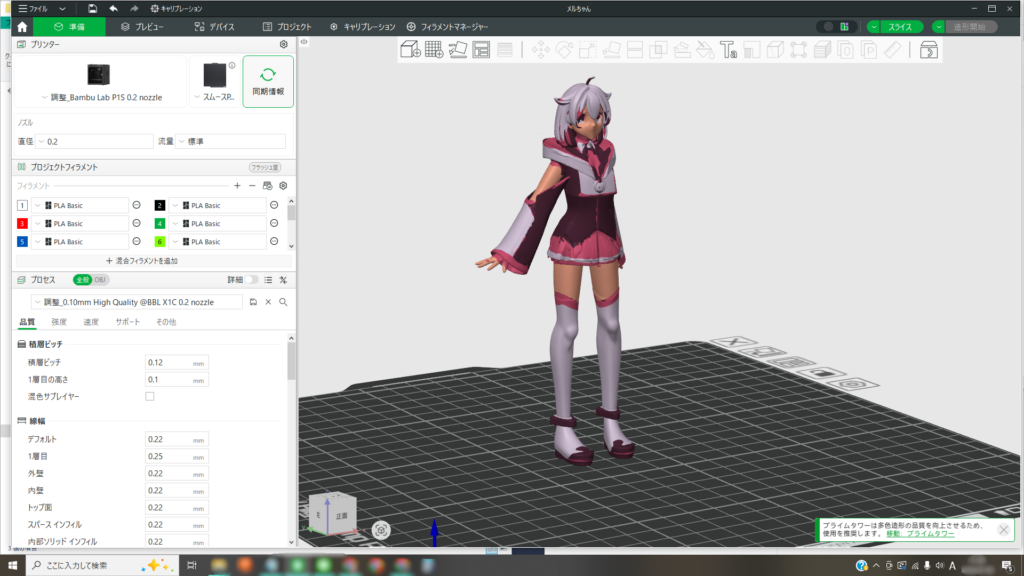Click the AMS filament sync icon
1024x576 pixels.
click(268, 186)
